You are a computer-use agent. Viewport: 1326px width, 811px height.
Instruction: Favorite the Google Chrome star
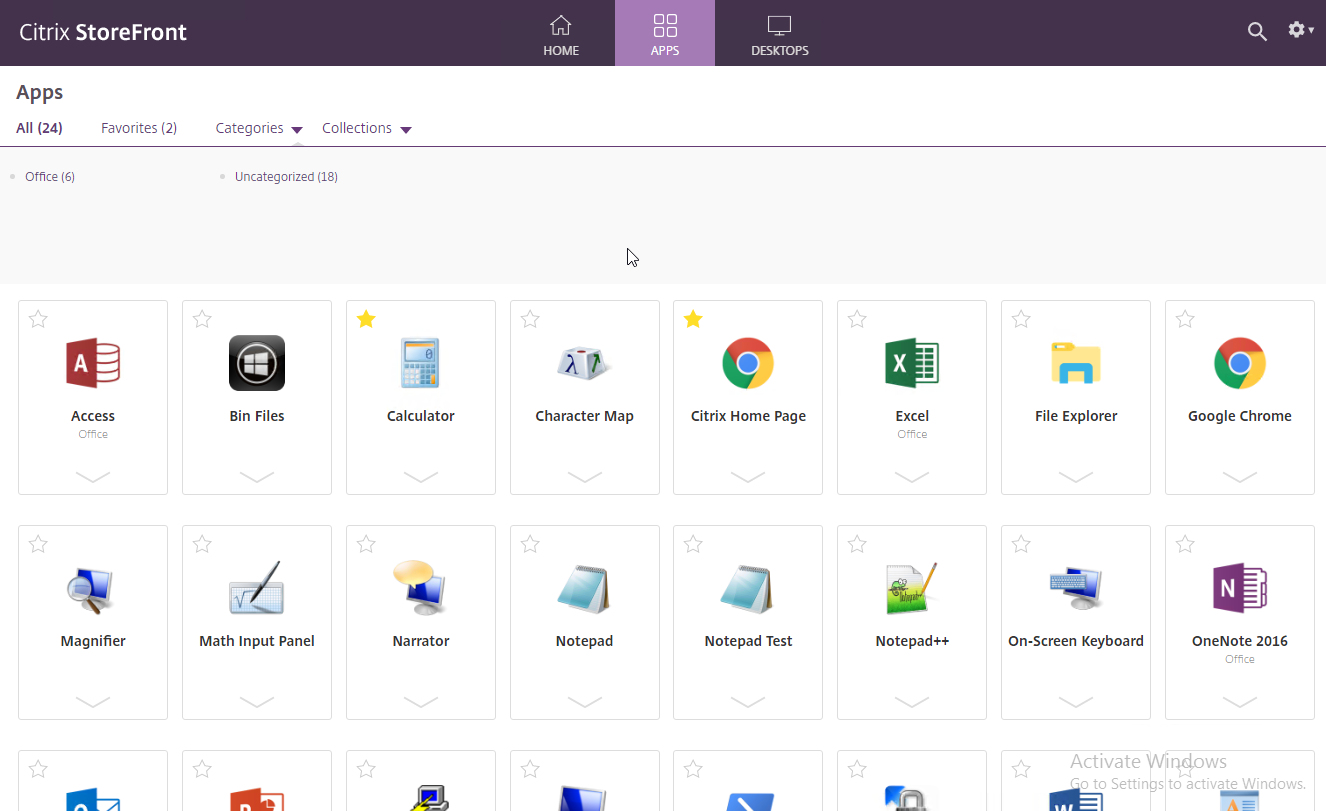tap(1185, 319)
